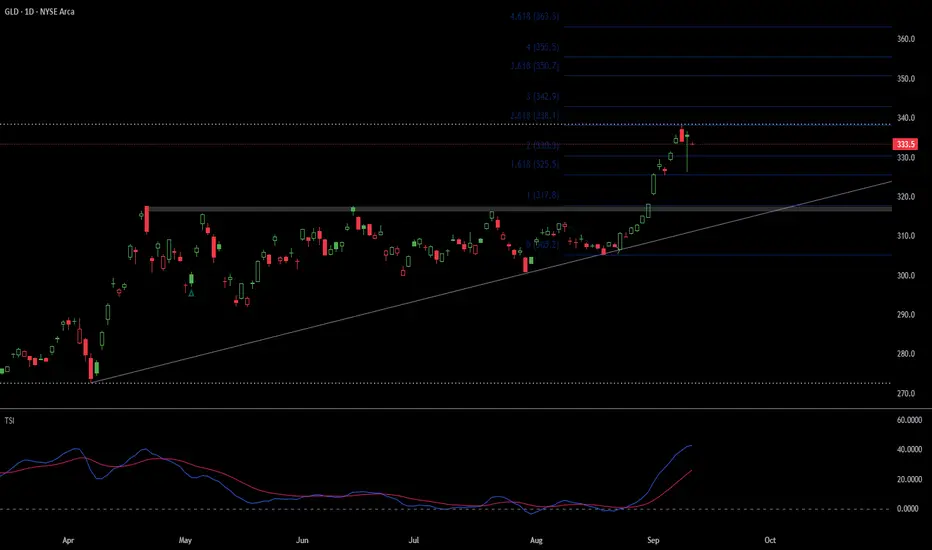Viewport: 932px width, 550px height.
Task: Click the red 333.5 current price label
Action: point(905,144)
